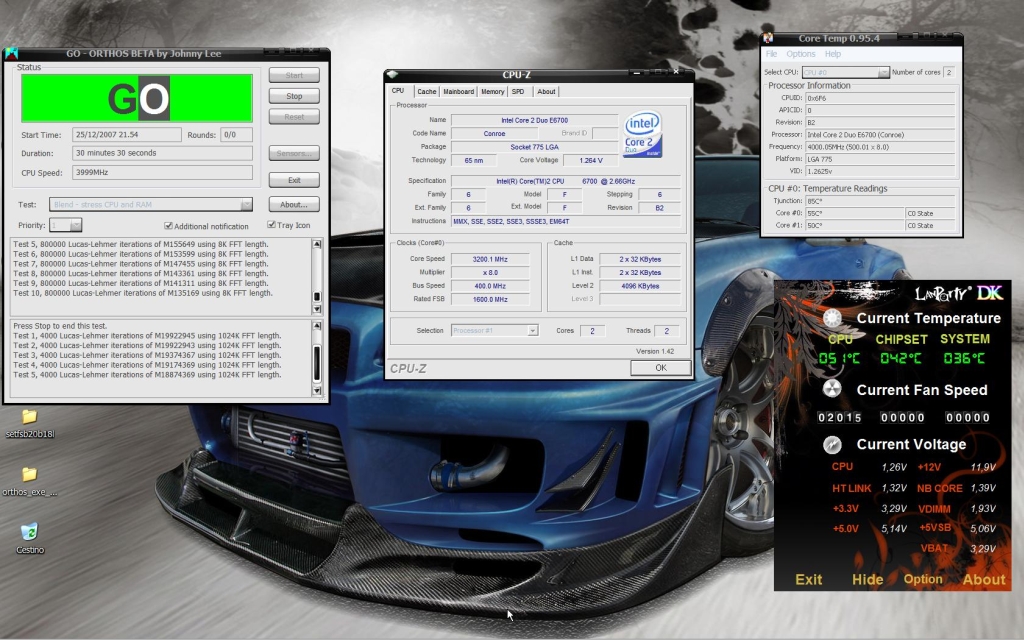Switch to the SPD tab in CPU-Z

518,92
